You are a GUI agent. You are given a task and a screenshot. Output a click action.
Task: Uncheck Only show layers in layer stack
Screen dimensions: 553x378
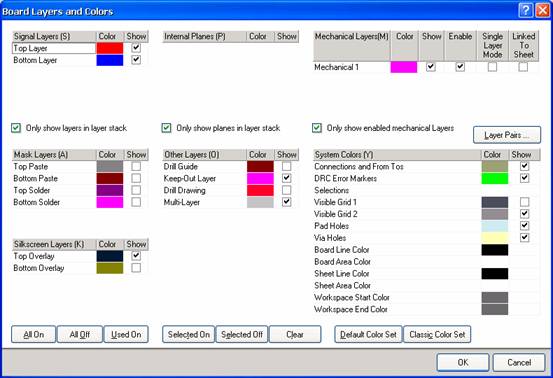pos(16,128)
